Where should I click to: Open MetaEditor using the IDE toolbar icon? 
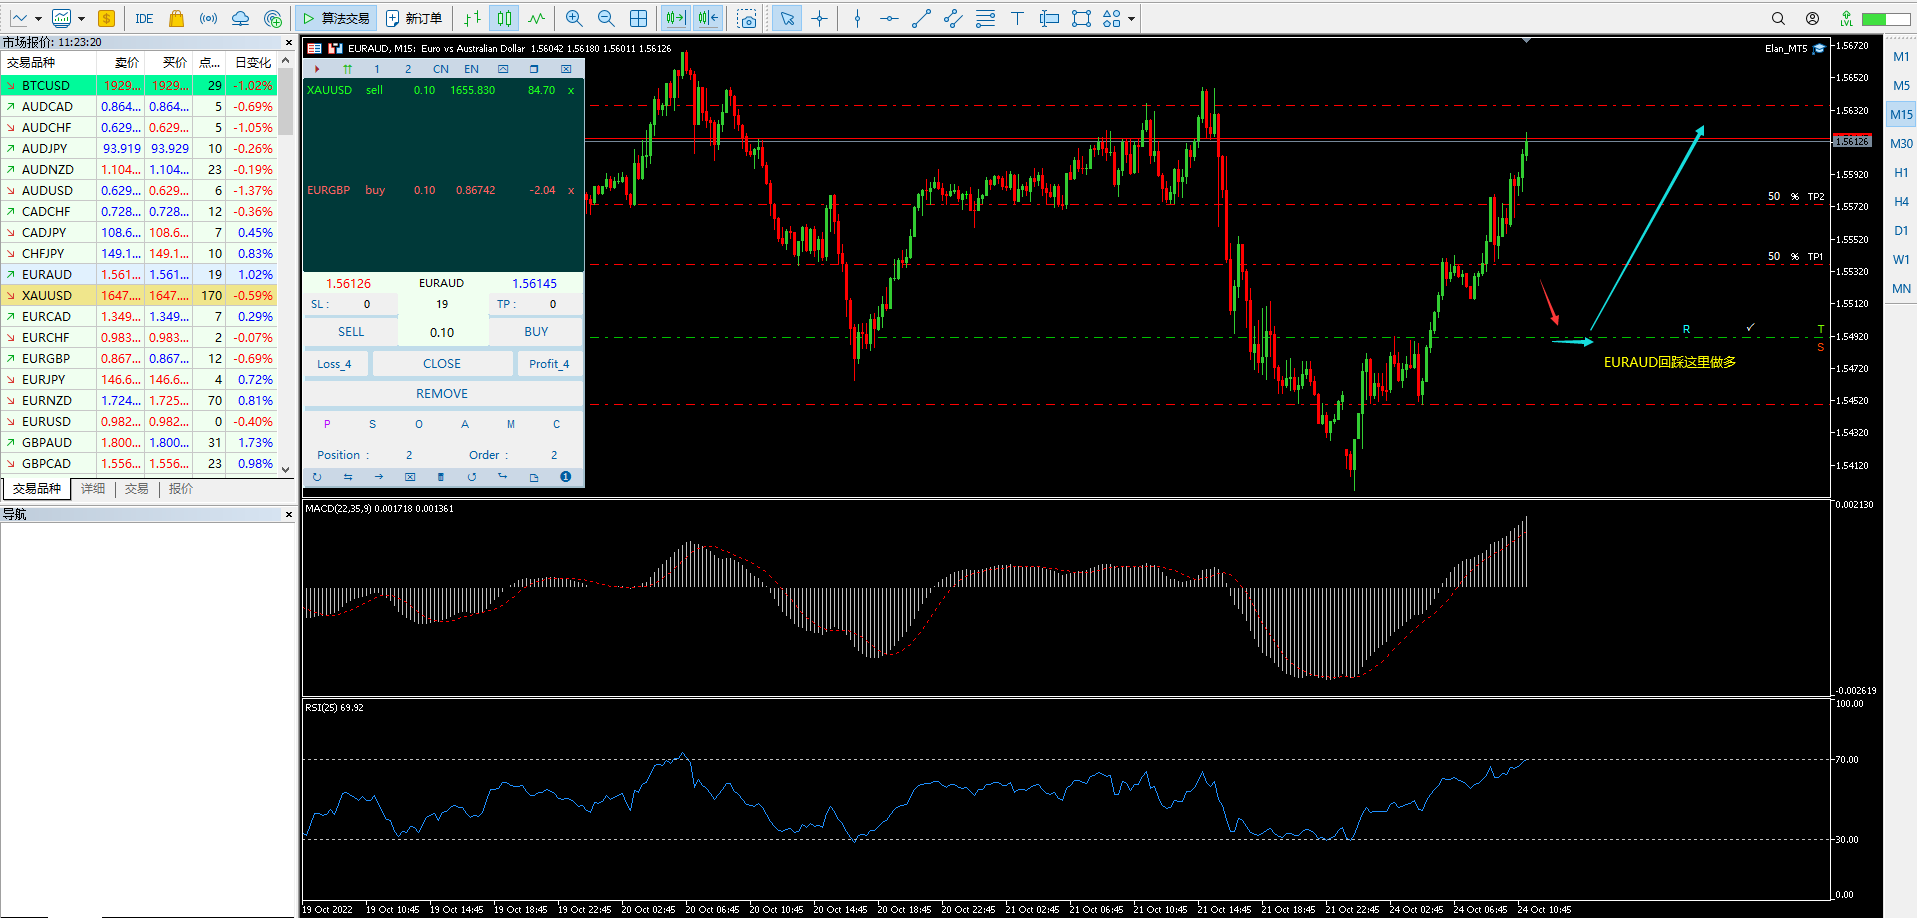tap(144, 17)
